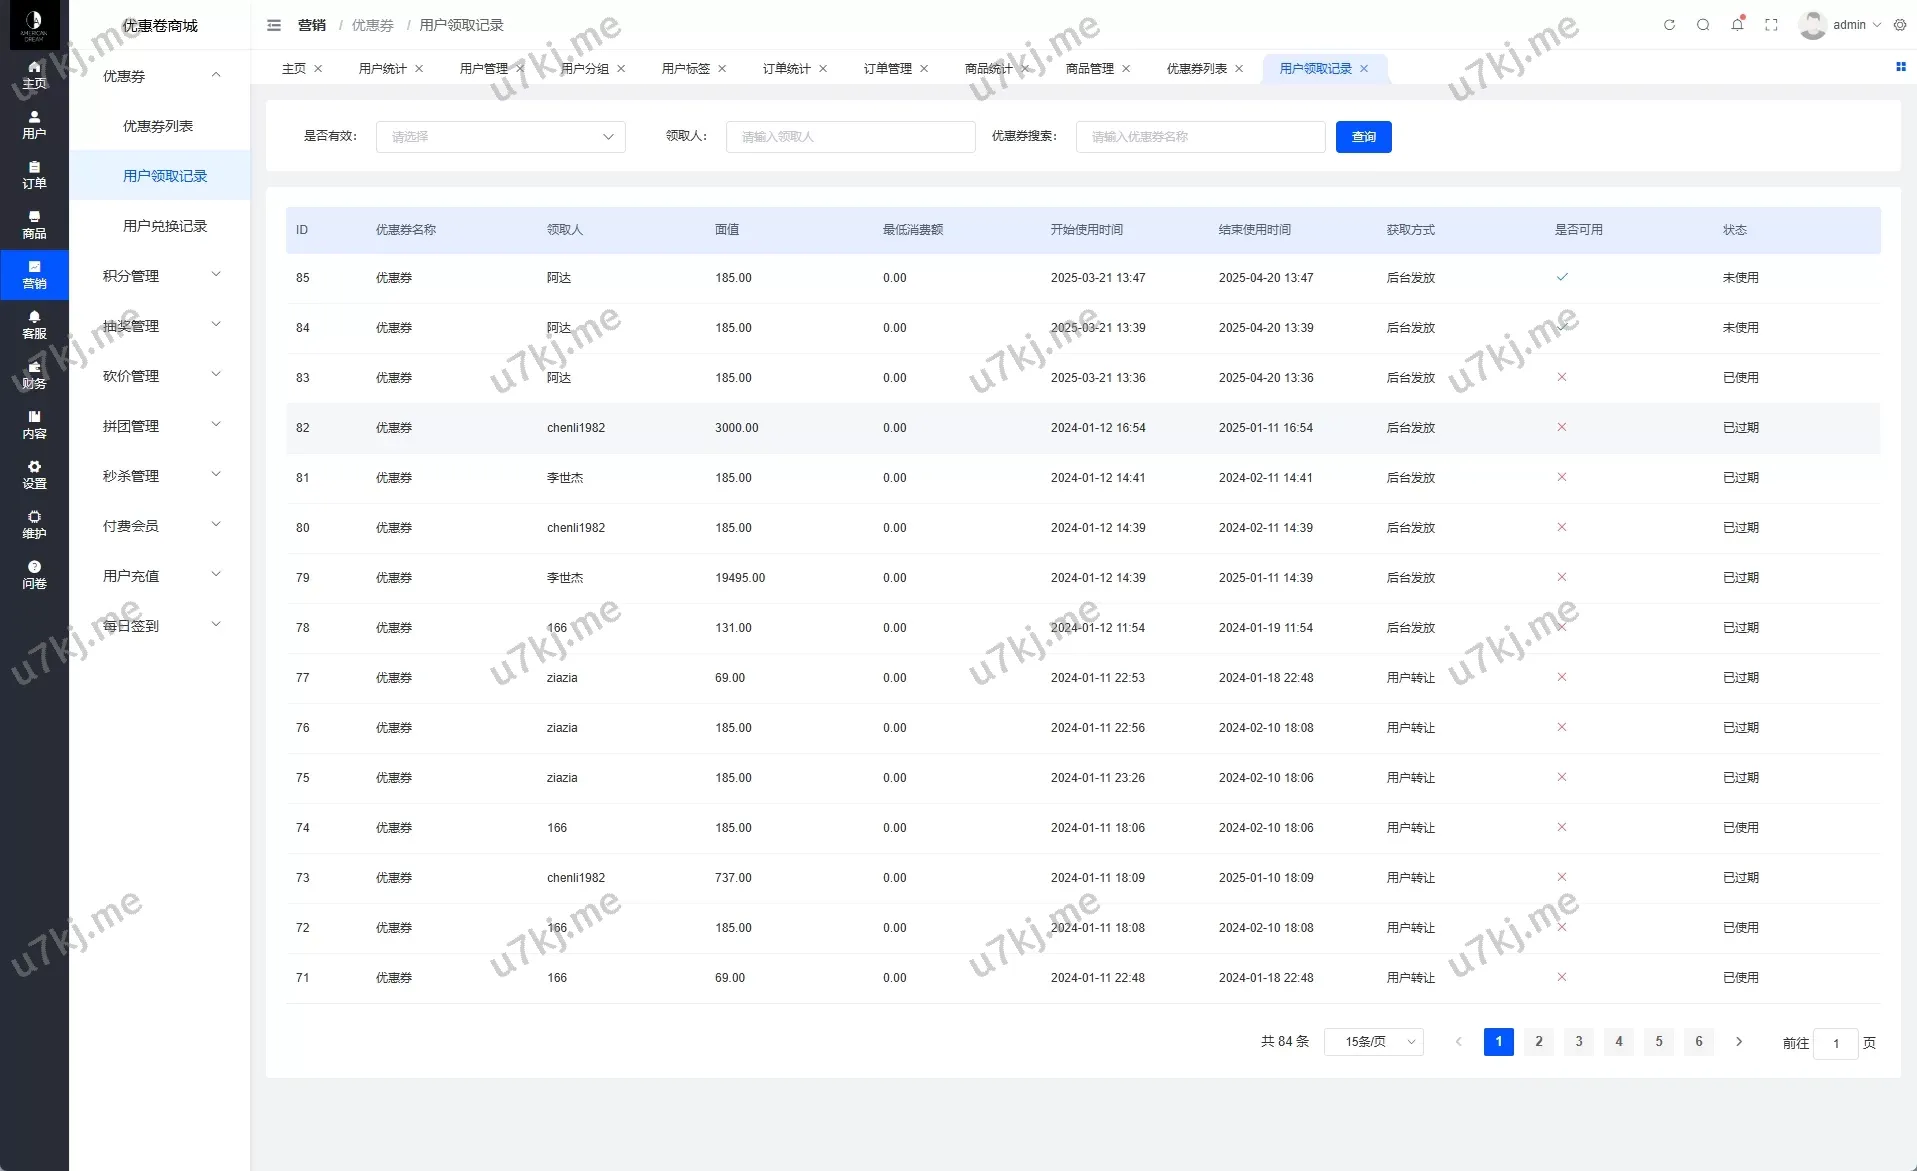
Task: Expand the 积分管理 submenu
Action: (160, 276)
